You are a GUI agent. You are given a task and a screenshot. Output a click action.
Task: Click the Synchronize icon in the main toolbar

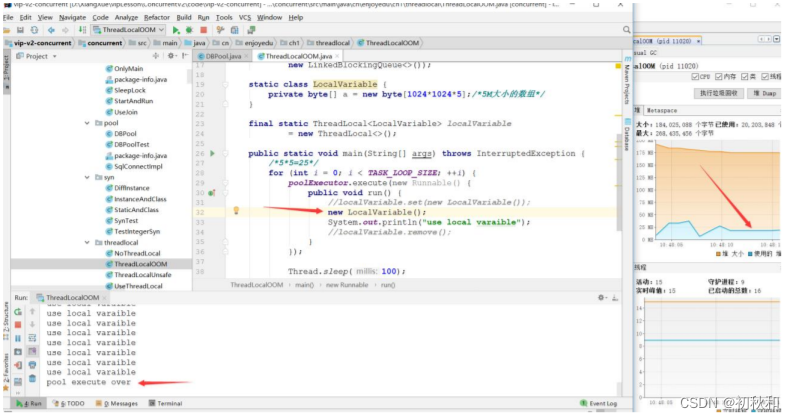[34, 30]
